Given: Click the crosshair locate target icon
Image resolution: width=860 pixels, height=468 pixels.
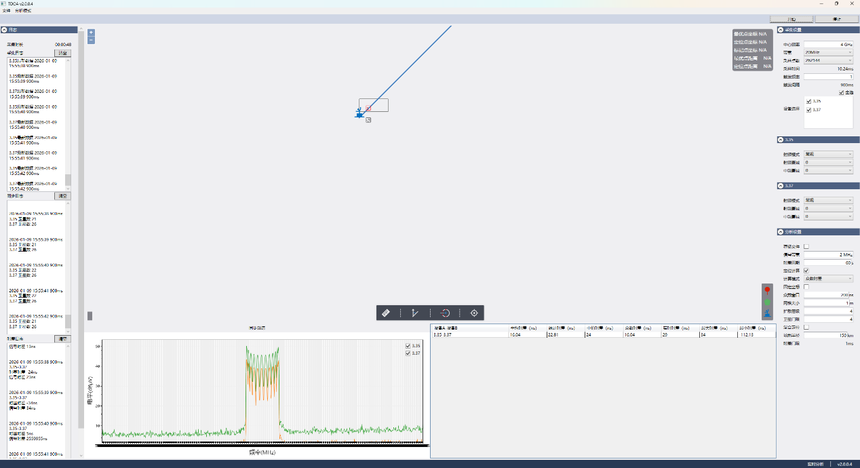Looking at the screenshot, I should point(475,313).
